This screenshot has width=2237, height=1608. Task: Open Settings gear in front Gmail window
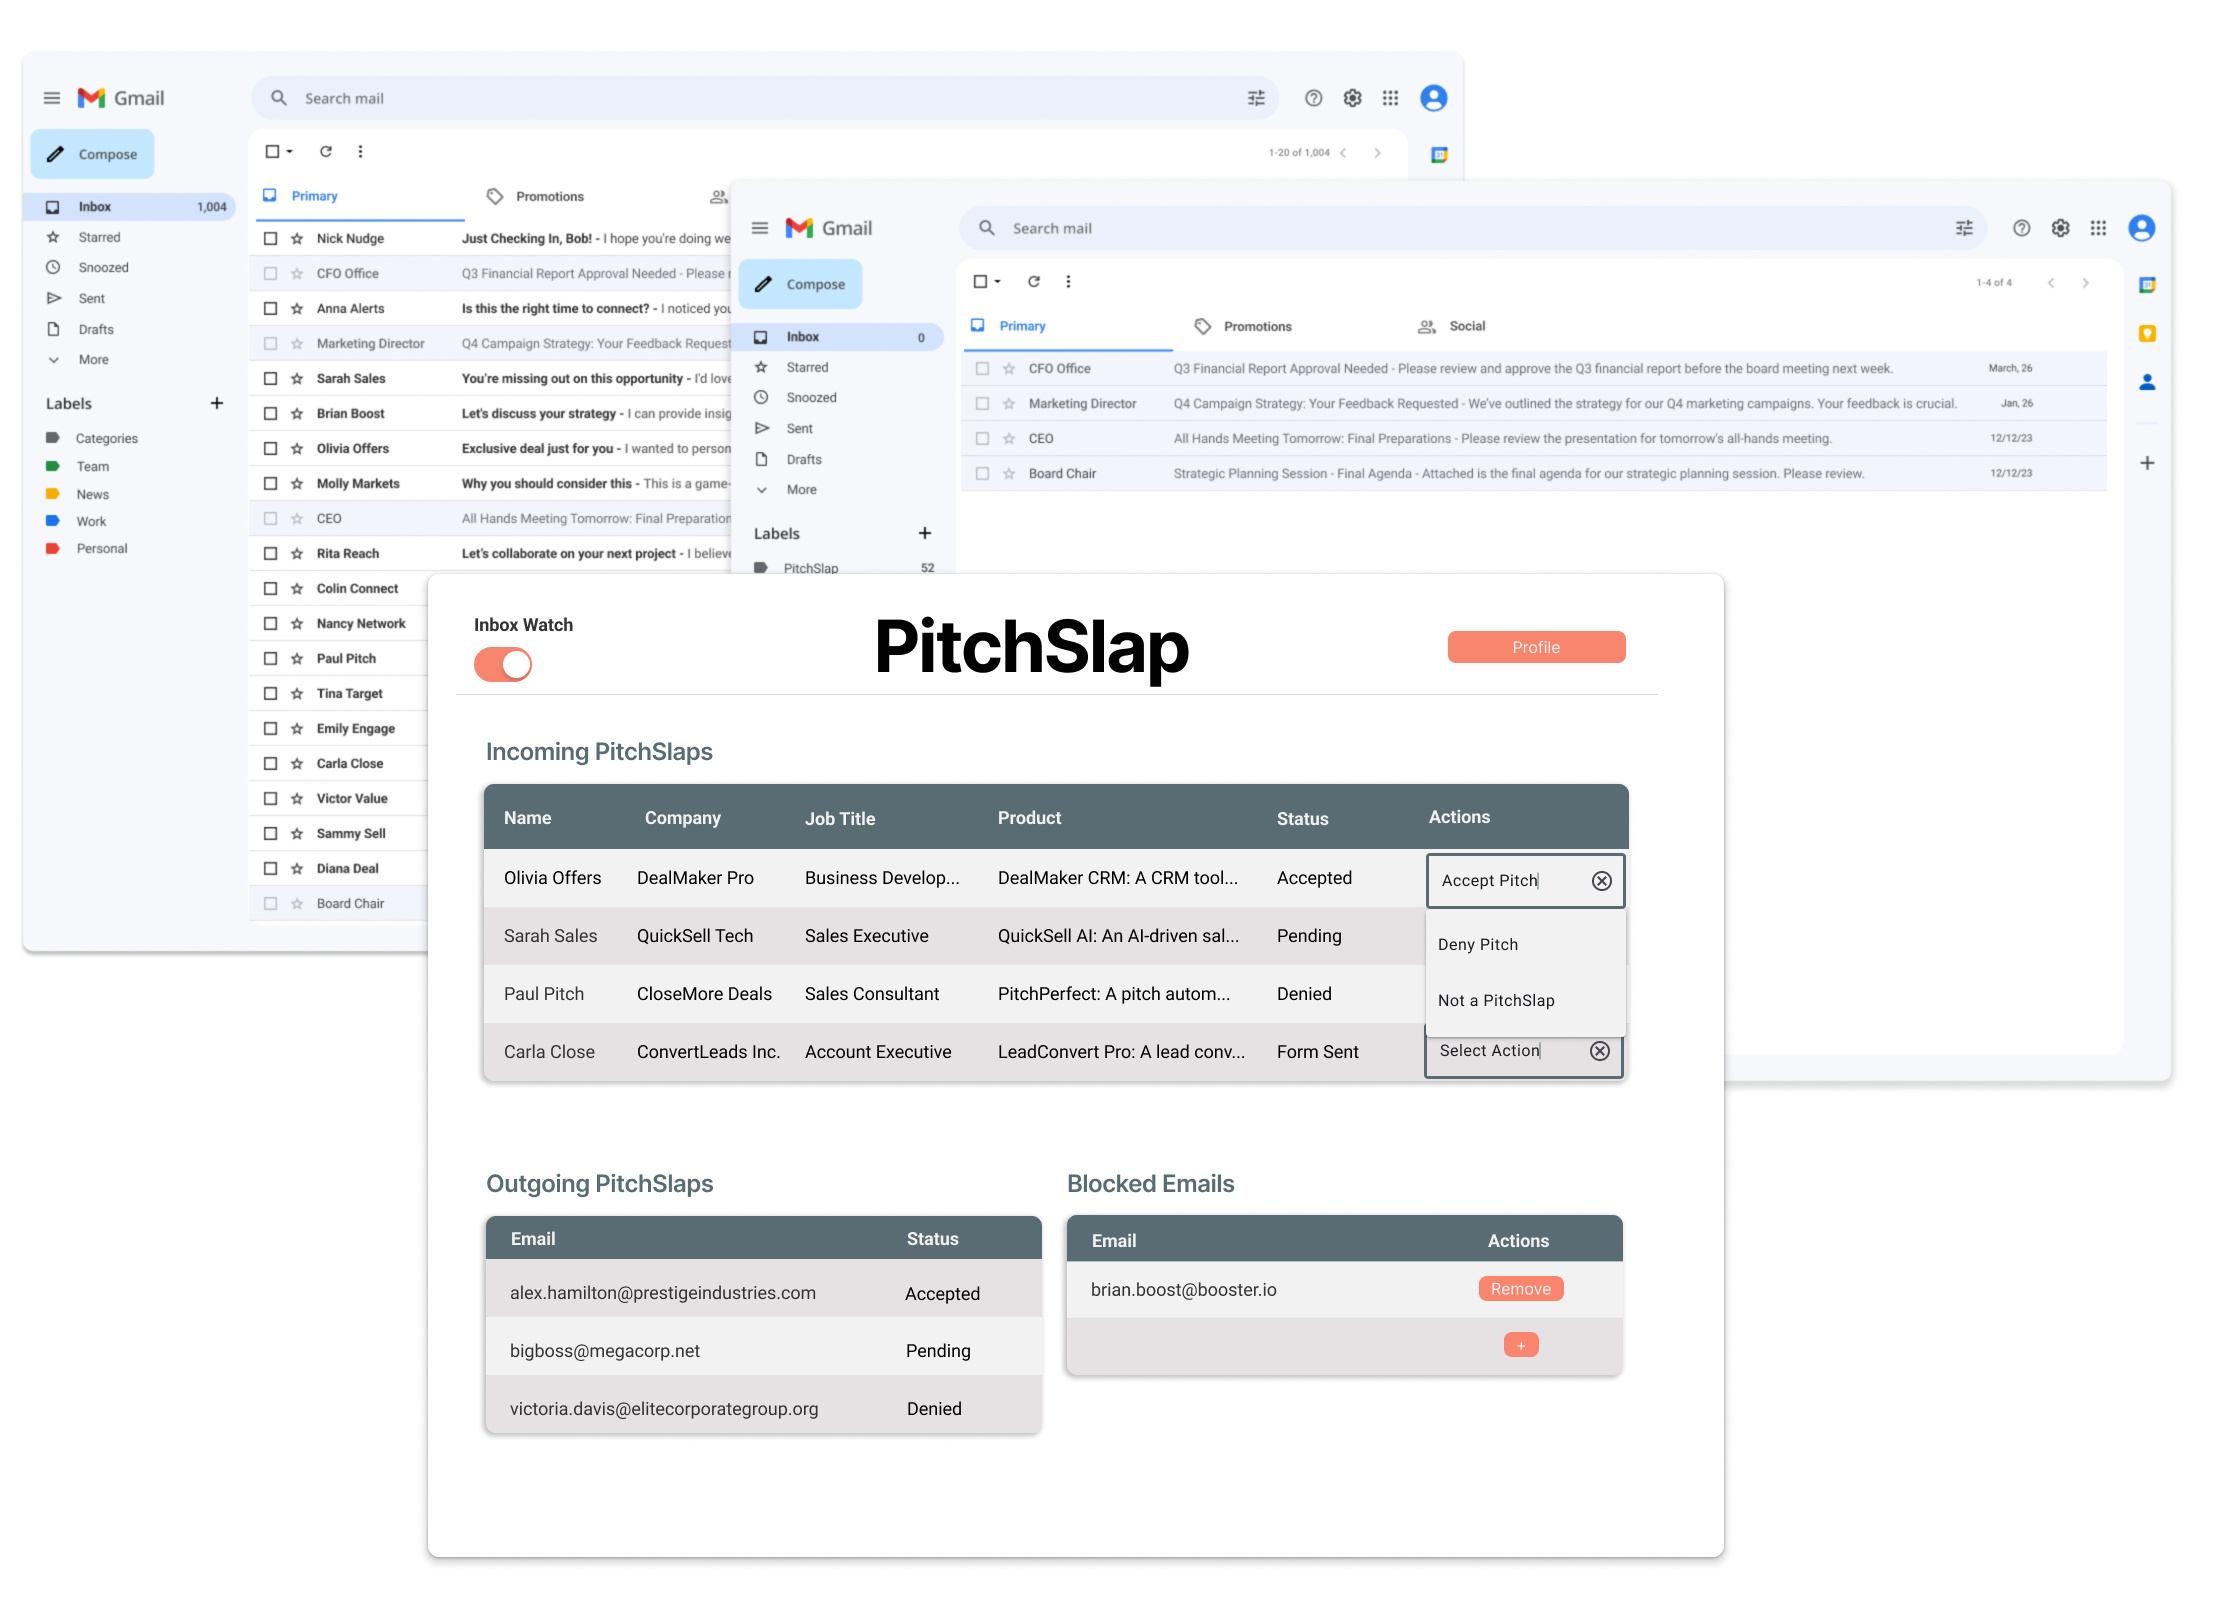[2060, 228]
